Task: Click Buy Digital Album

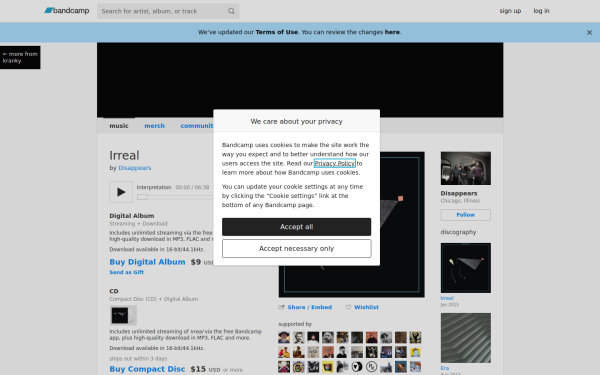Action: point(147,262)
